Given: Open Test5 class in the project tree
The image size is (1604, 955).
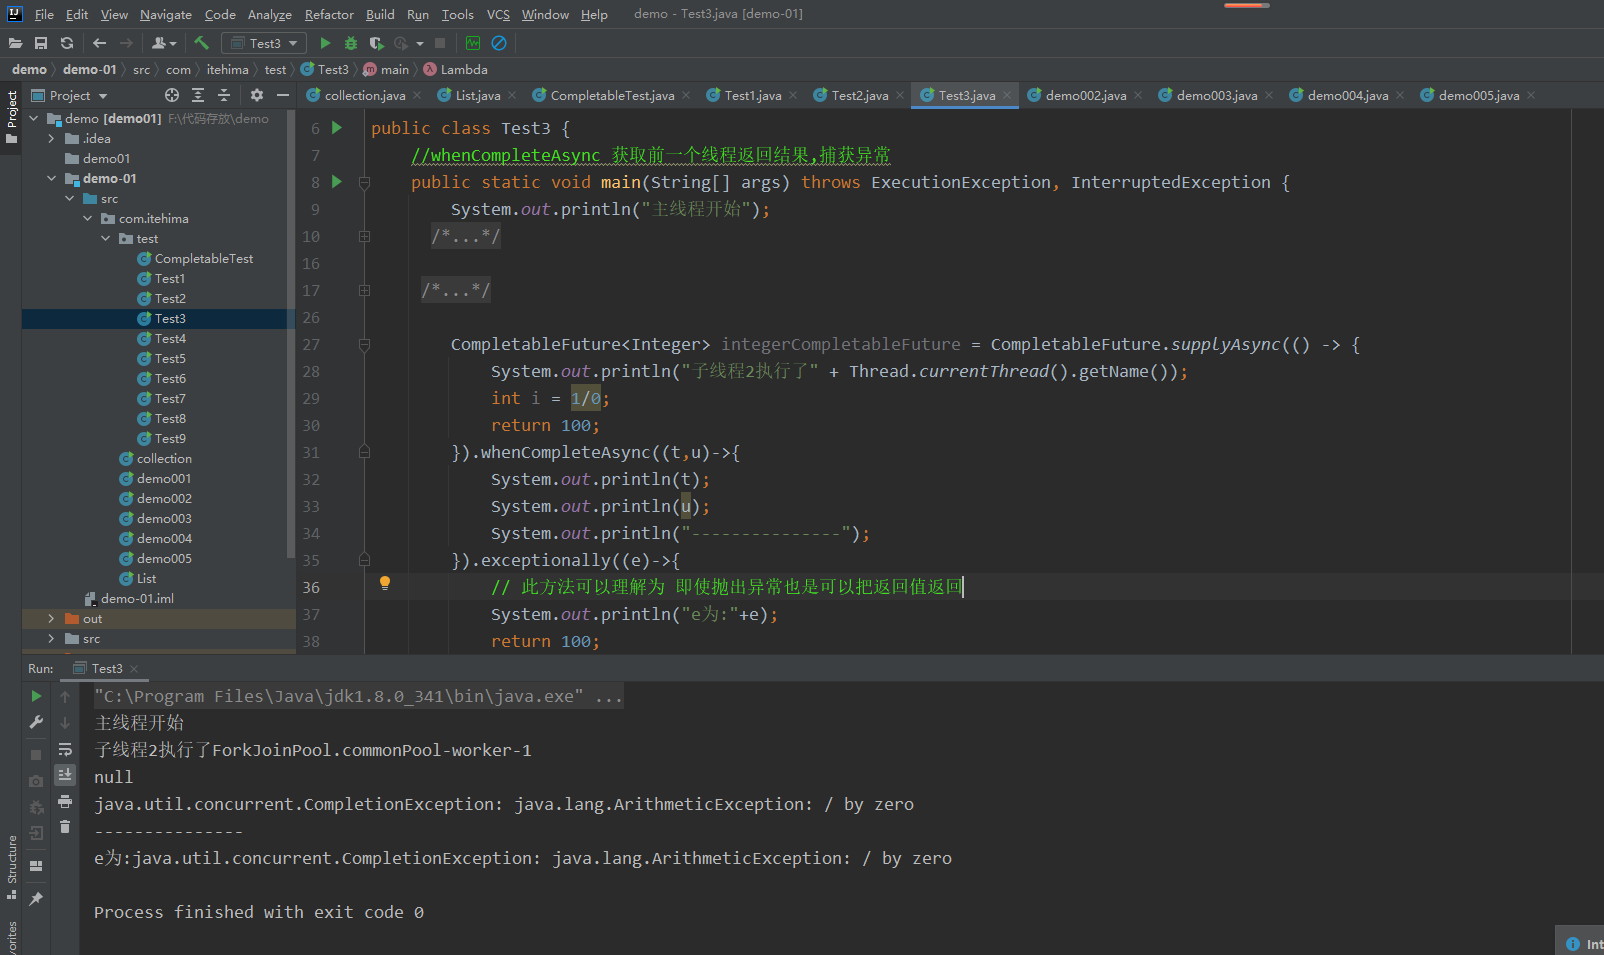Looking at the screenshot, I should (170, 359).
